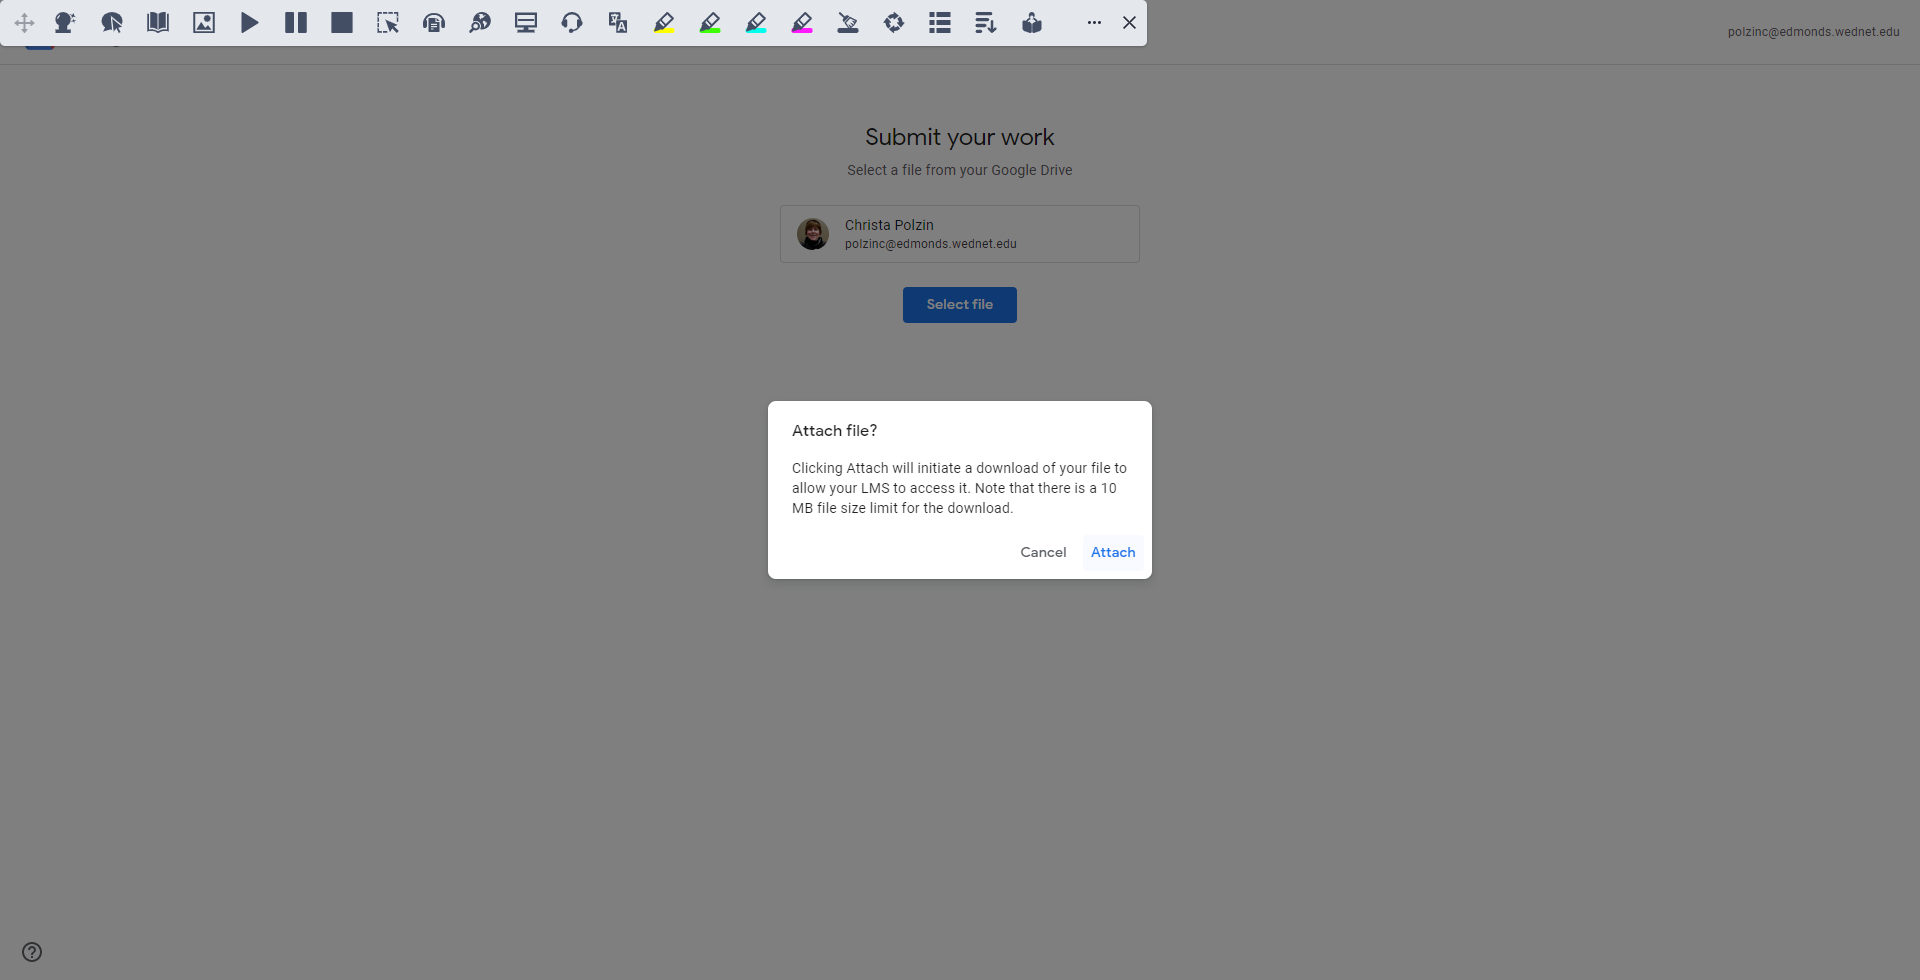
Task: Launch the Web Search tool
Action: (x=480, y=22)
